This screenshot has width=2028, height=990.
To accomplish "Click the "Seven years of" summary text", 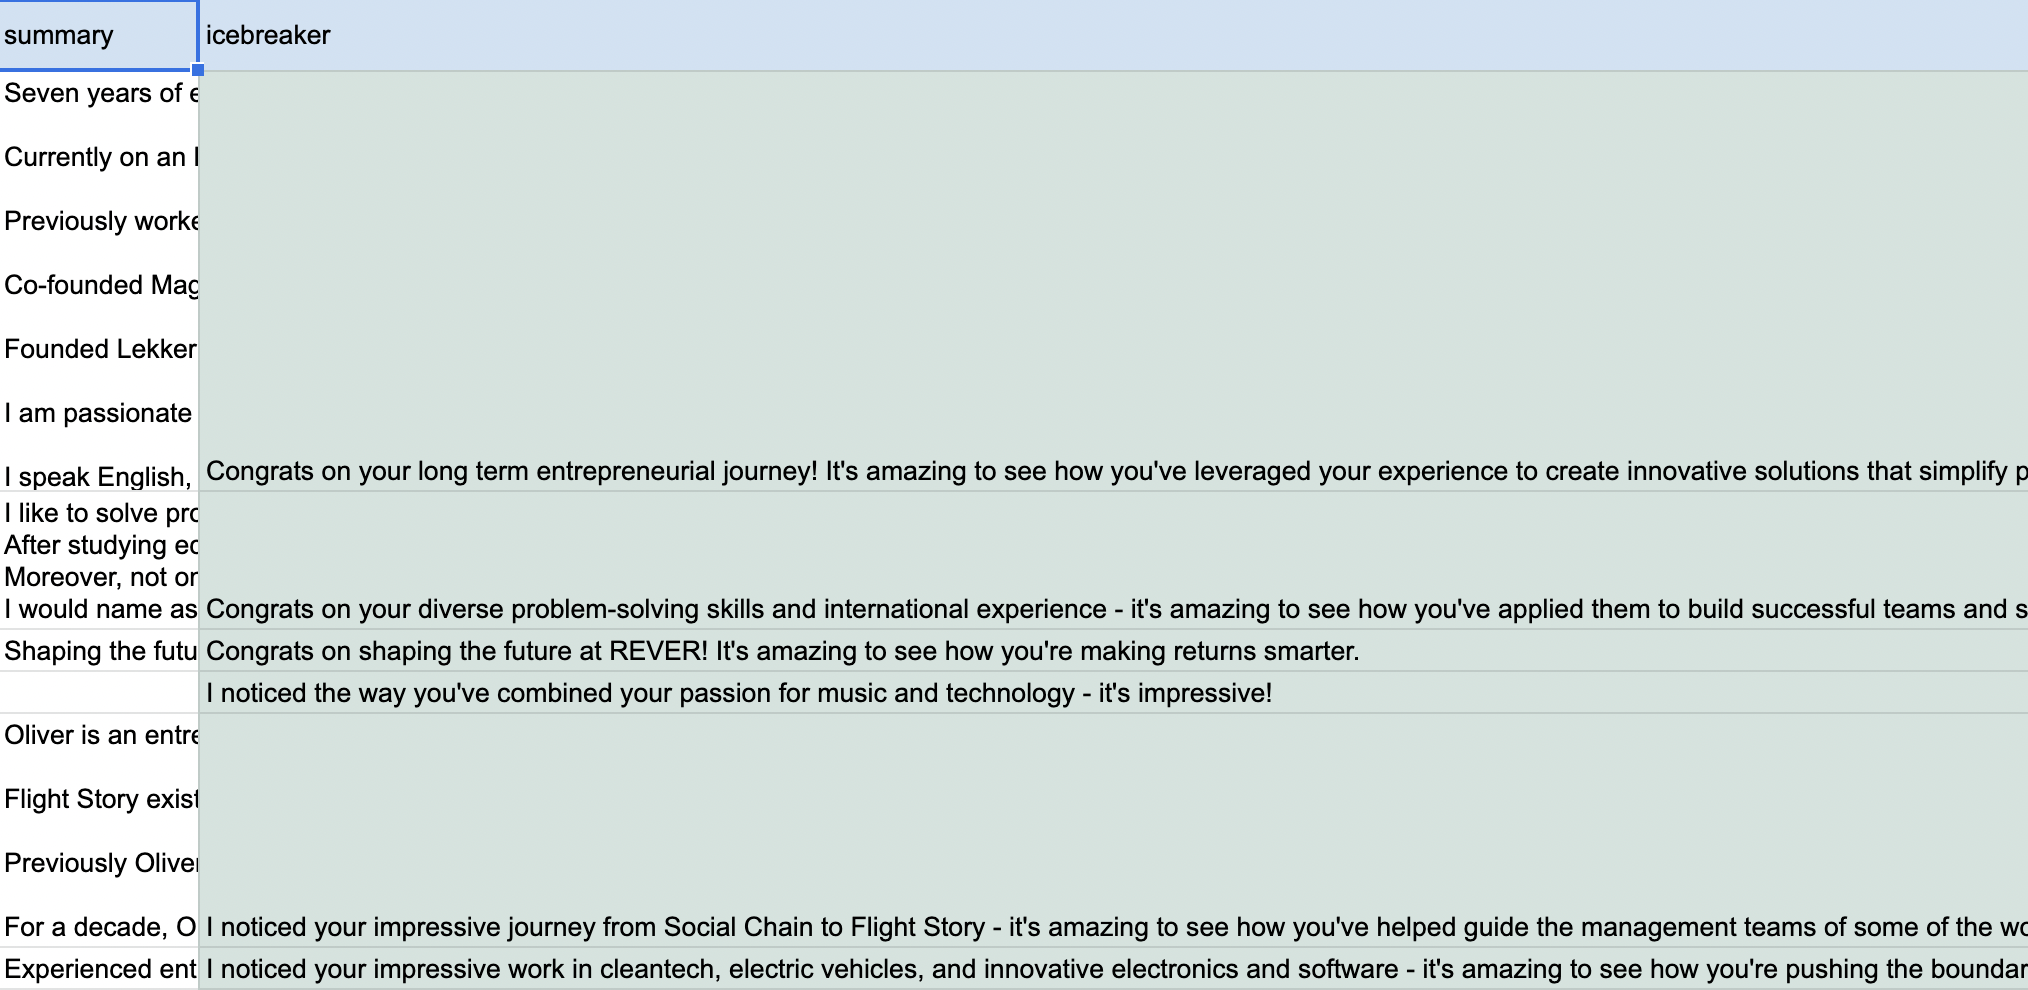I will tap(100, 94).
